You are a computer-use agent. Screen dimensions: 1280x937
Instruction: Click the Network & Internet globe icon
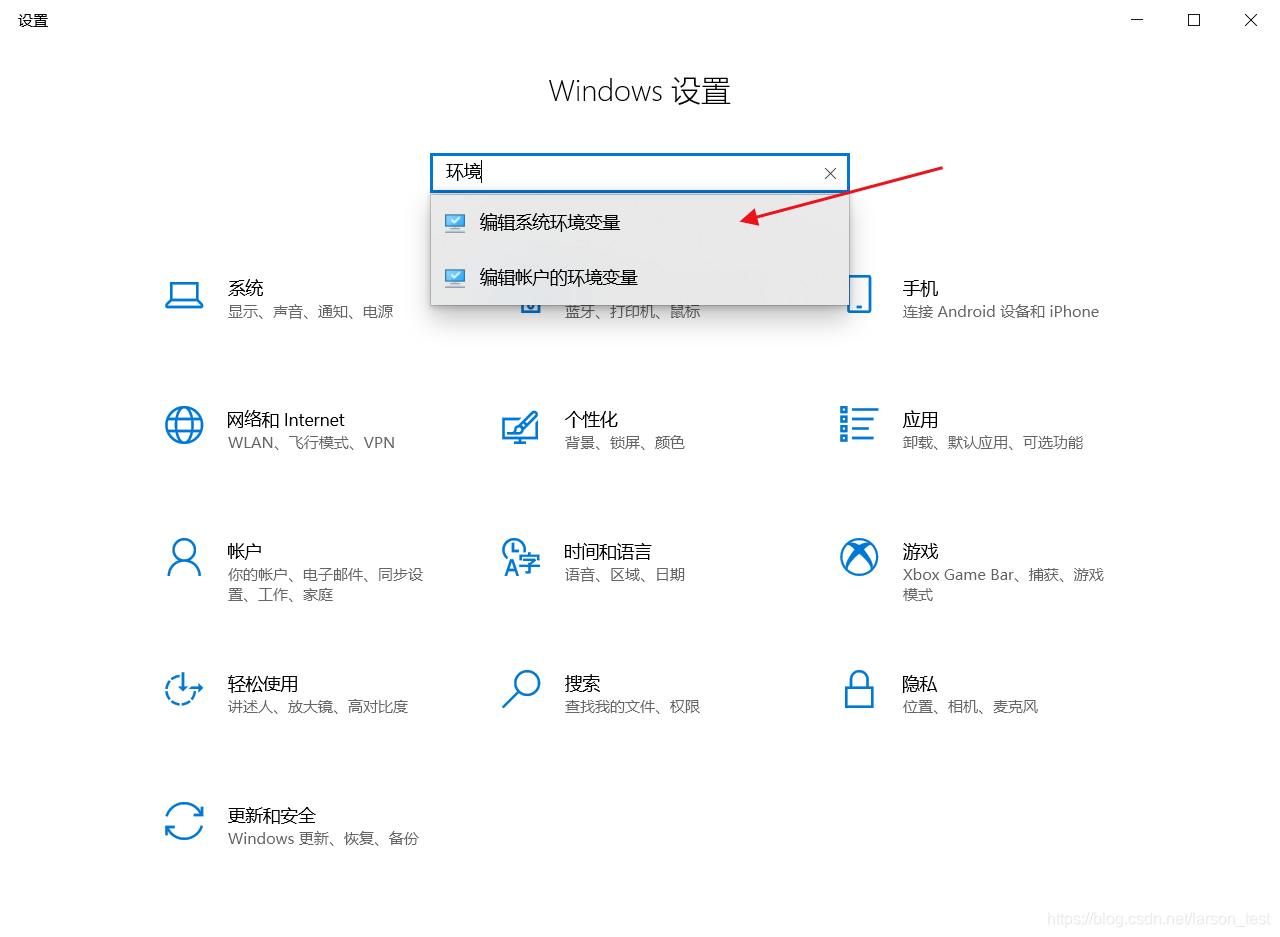tap(184, 425)
